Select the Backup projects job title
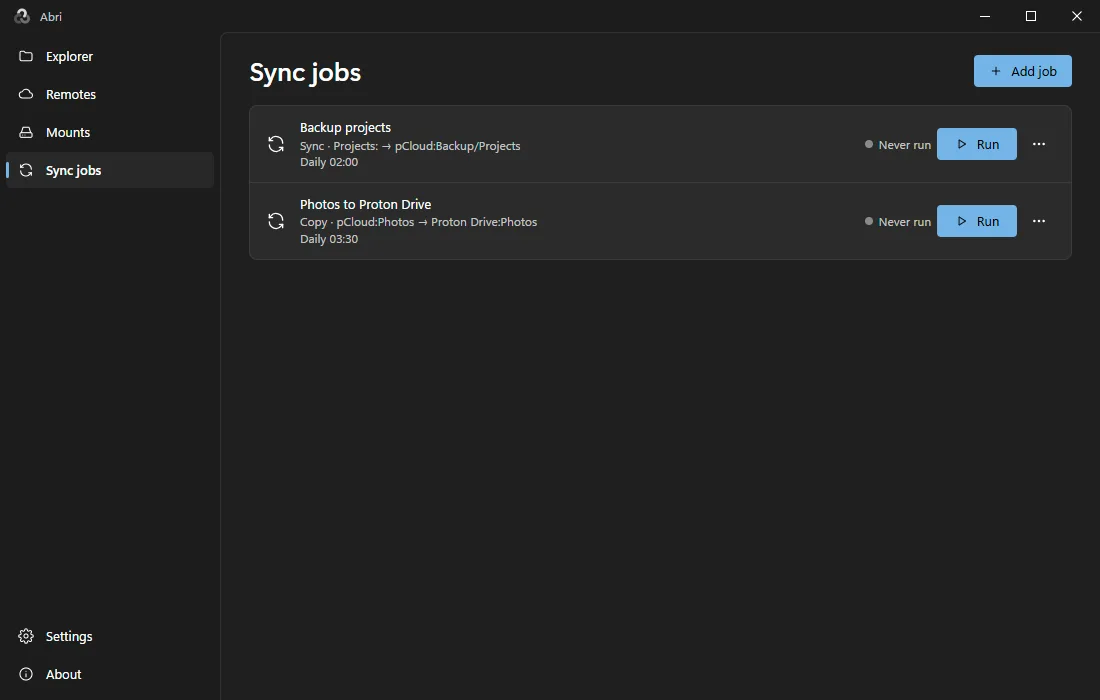 click(345, 128)
